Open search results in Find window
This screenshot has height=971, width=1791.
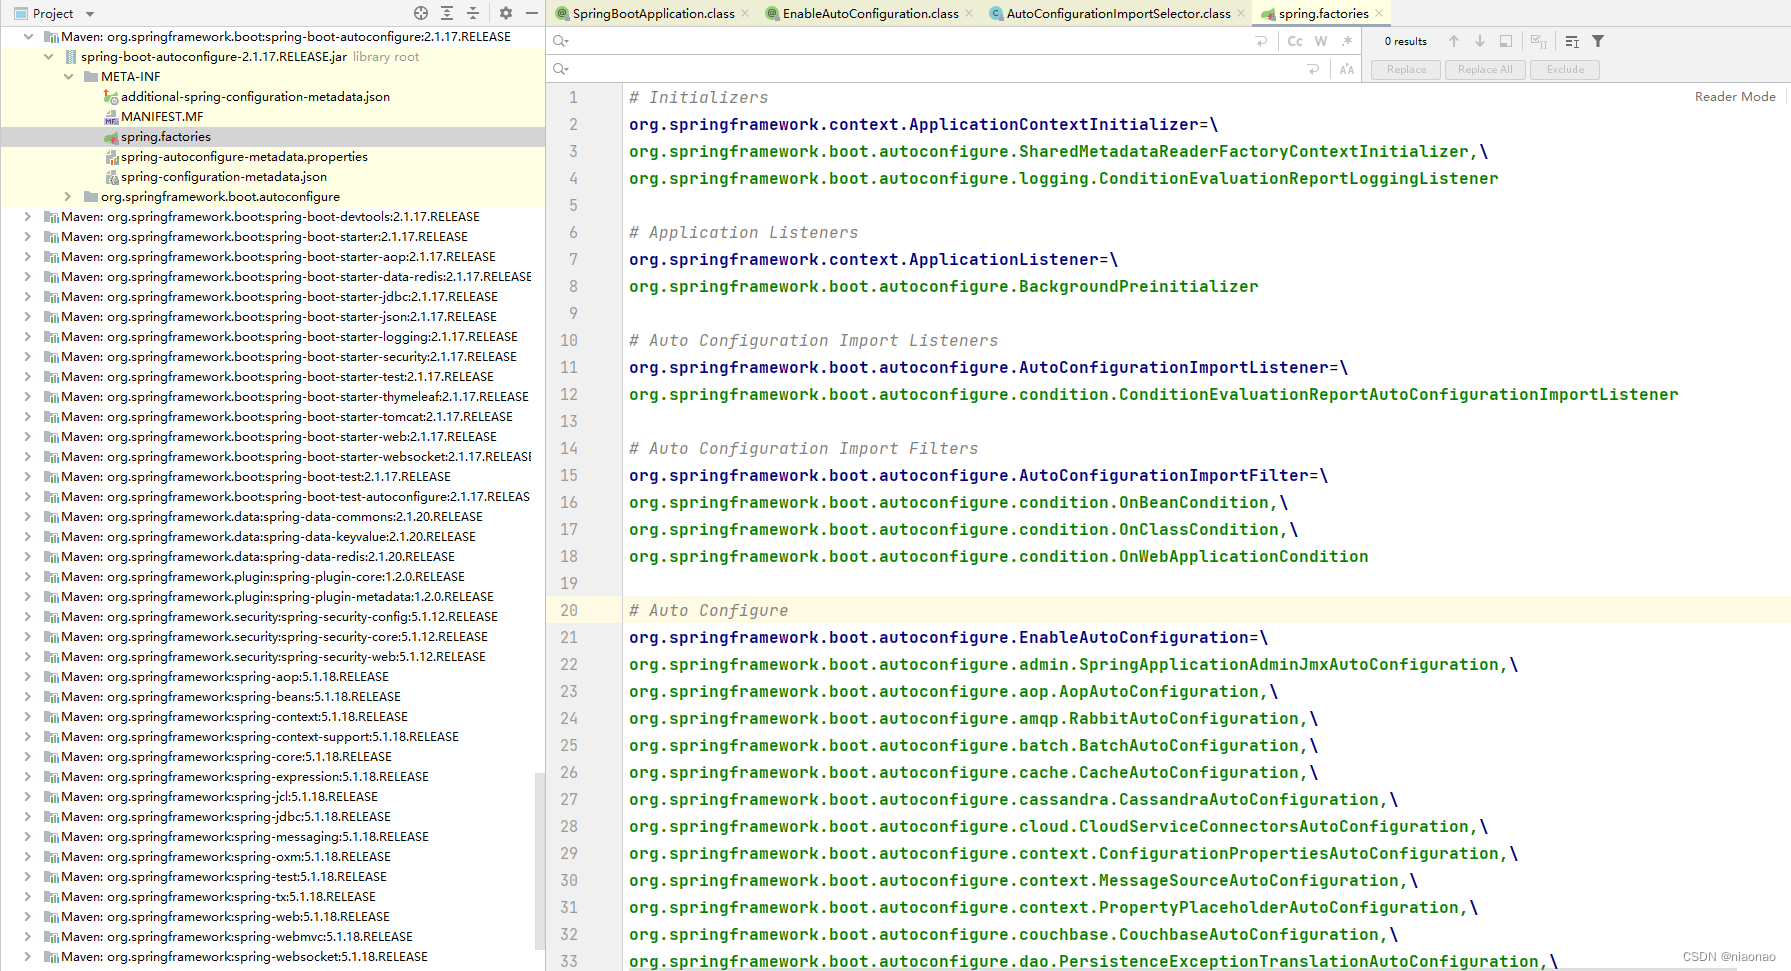point(1506,41)
